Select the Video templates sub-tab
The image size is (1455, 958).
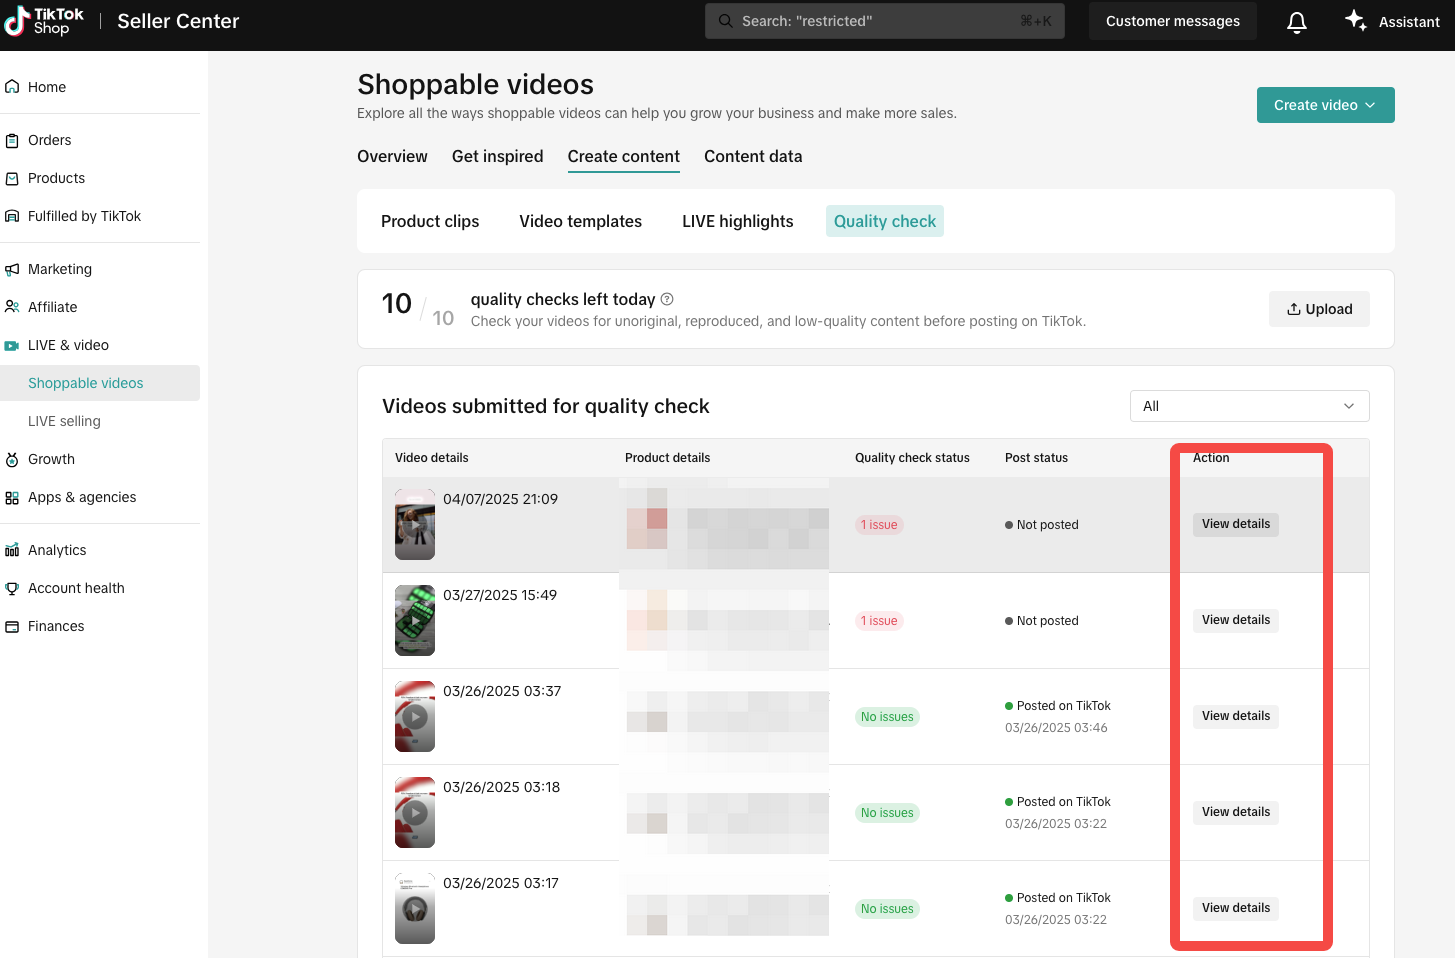pos(580,221)
